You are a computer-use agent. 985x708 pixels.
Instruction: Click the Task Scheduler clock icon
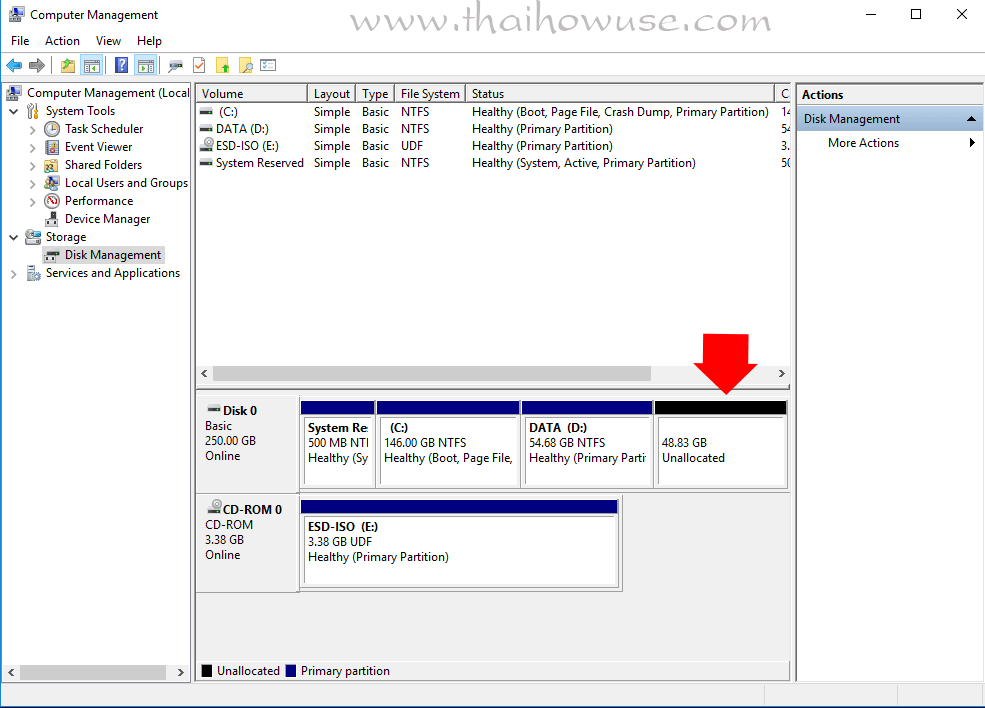coord(52,129)
